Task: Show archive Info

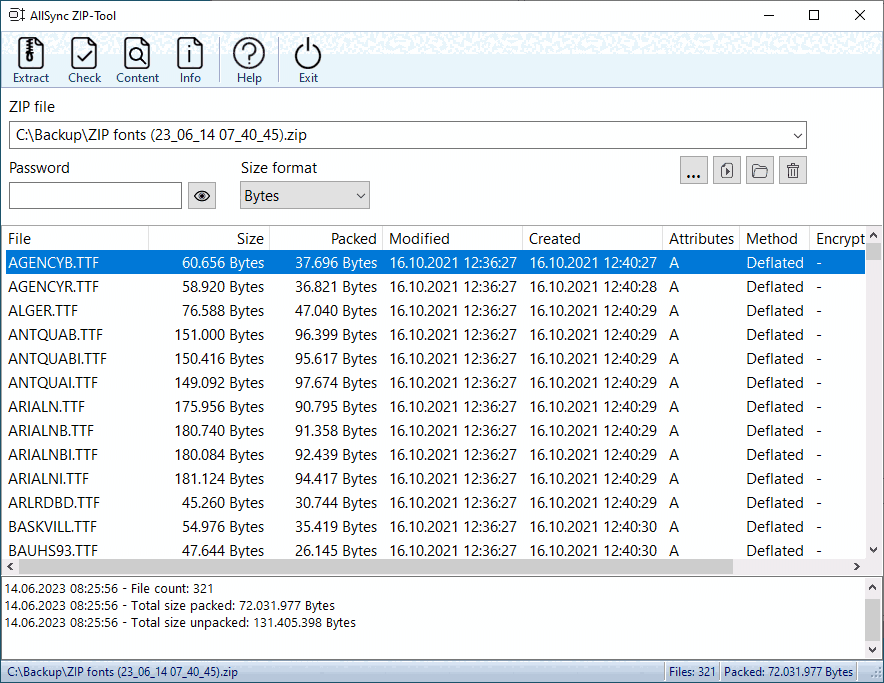Action: tap(189, 60)
